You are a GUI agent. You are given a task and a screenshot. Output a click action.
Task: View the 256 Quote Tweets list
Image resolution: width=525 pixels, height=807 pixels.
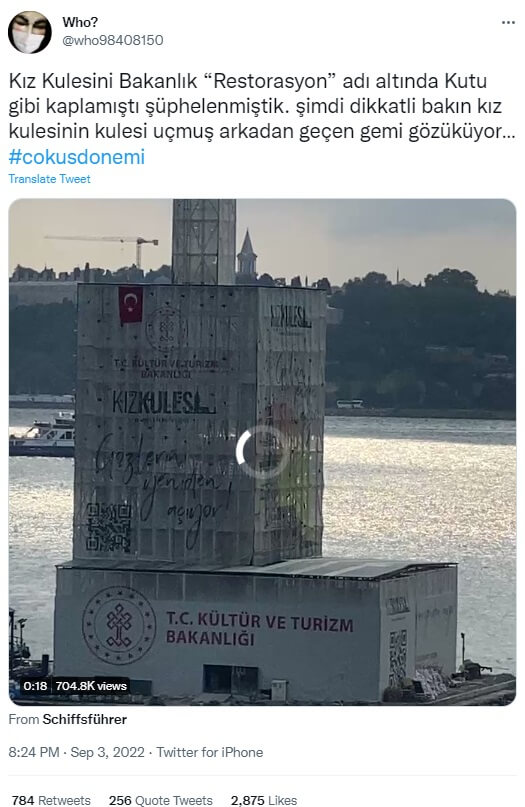pos(161,800)
